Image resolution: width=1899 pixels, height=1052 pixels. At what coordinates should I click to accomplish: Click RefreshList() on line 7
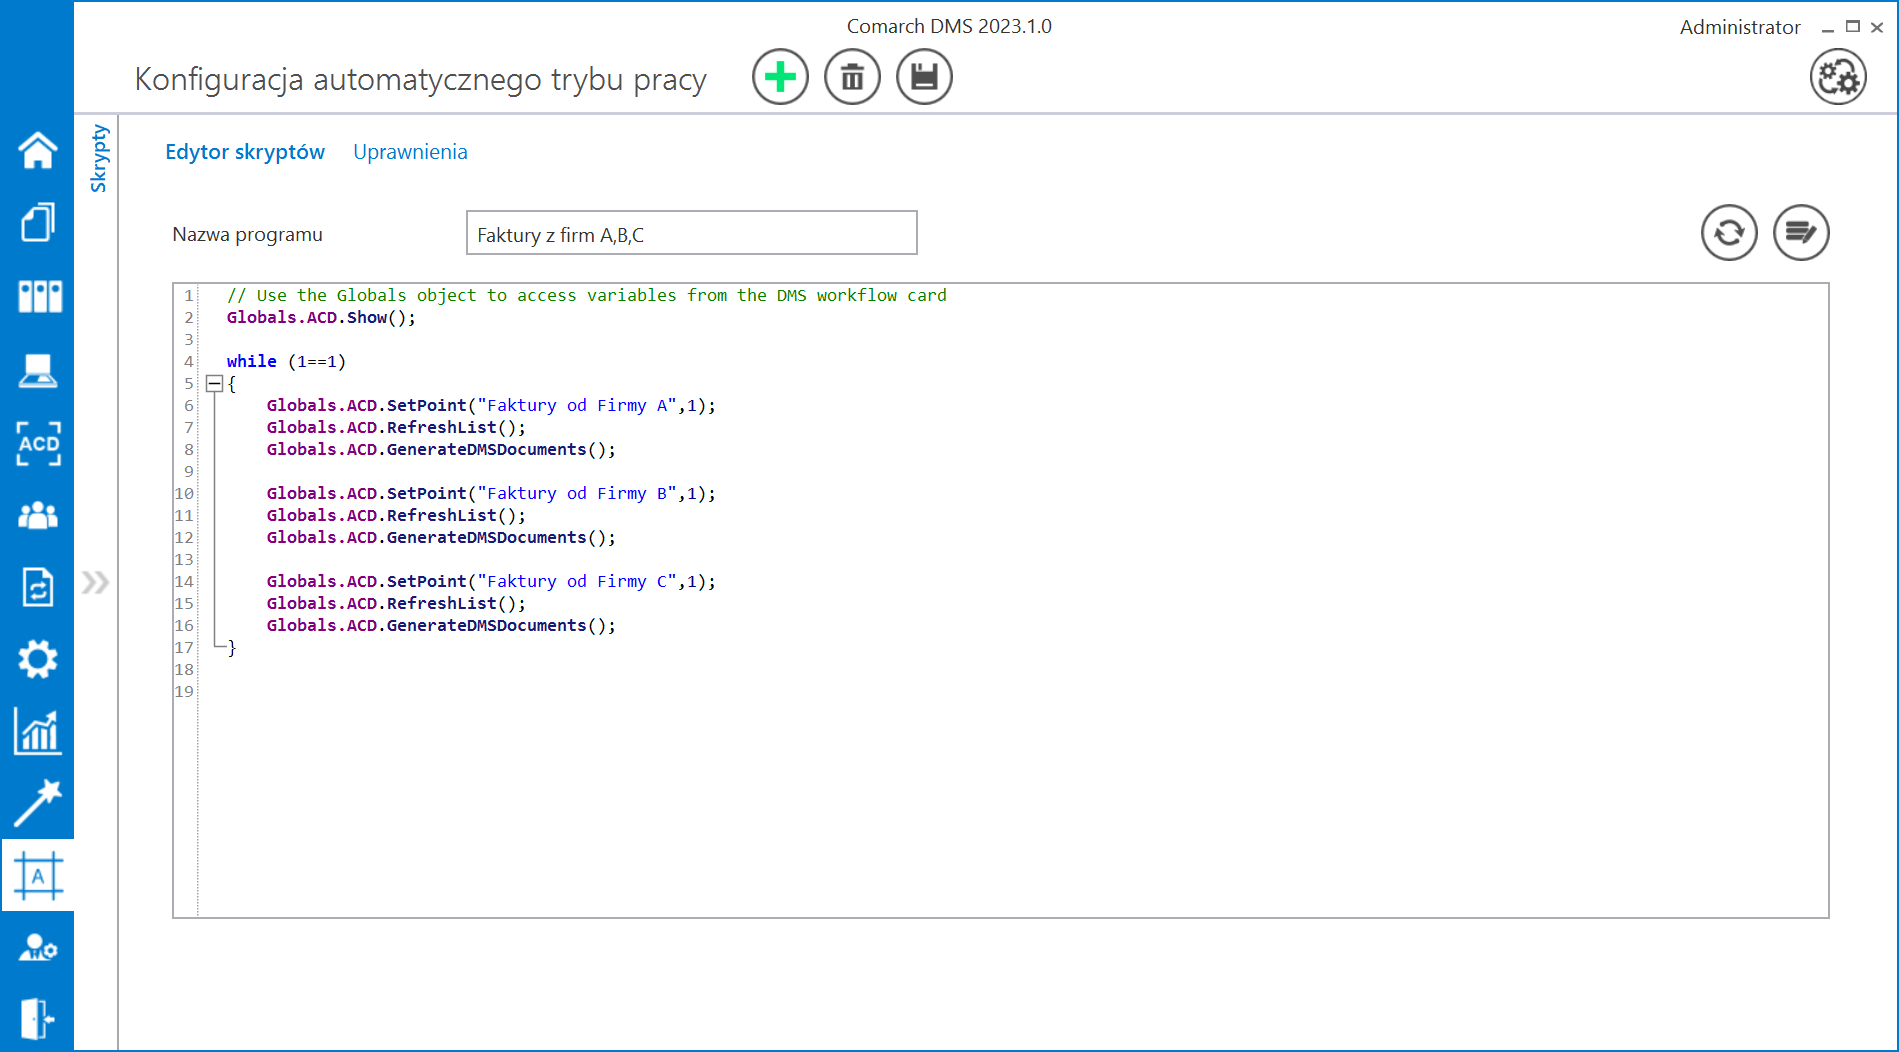396,427
